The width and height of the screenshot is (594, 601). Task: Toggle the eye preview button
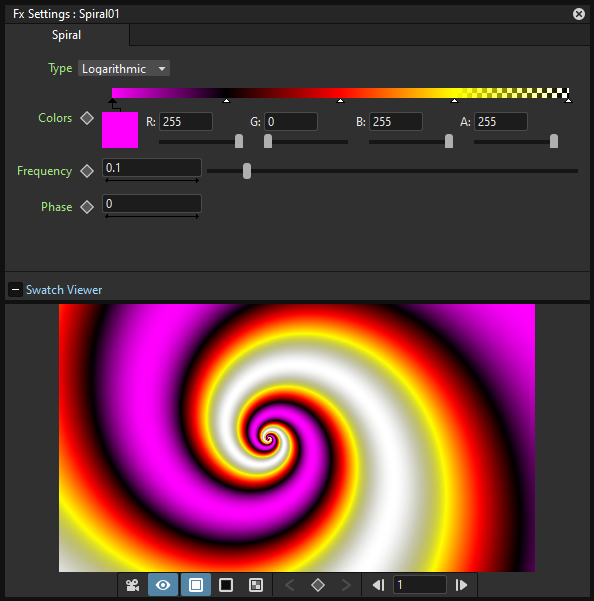(x=163, y=585)
